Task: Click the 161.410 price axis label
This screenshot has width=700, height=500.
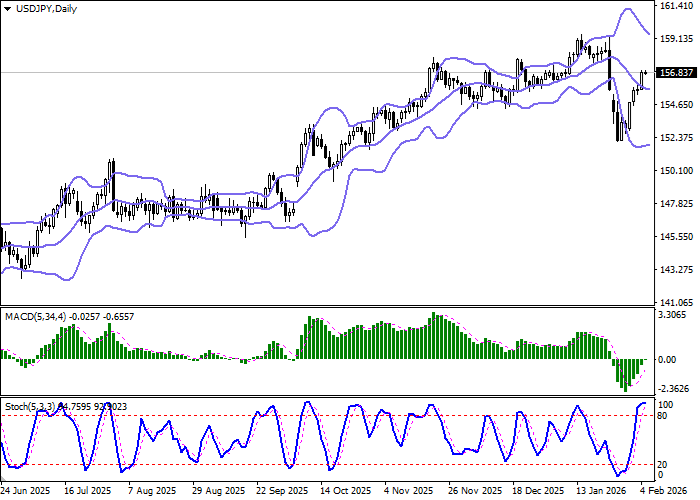Action: click(x=678, y=6)
